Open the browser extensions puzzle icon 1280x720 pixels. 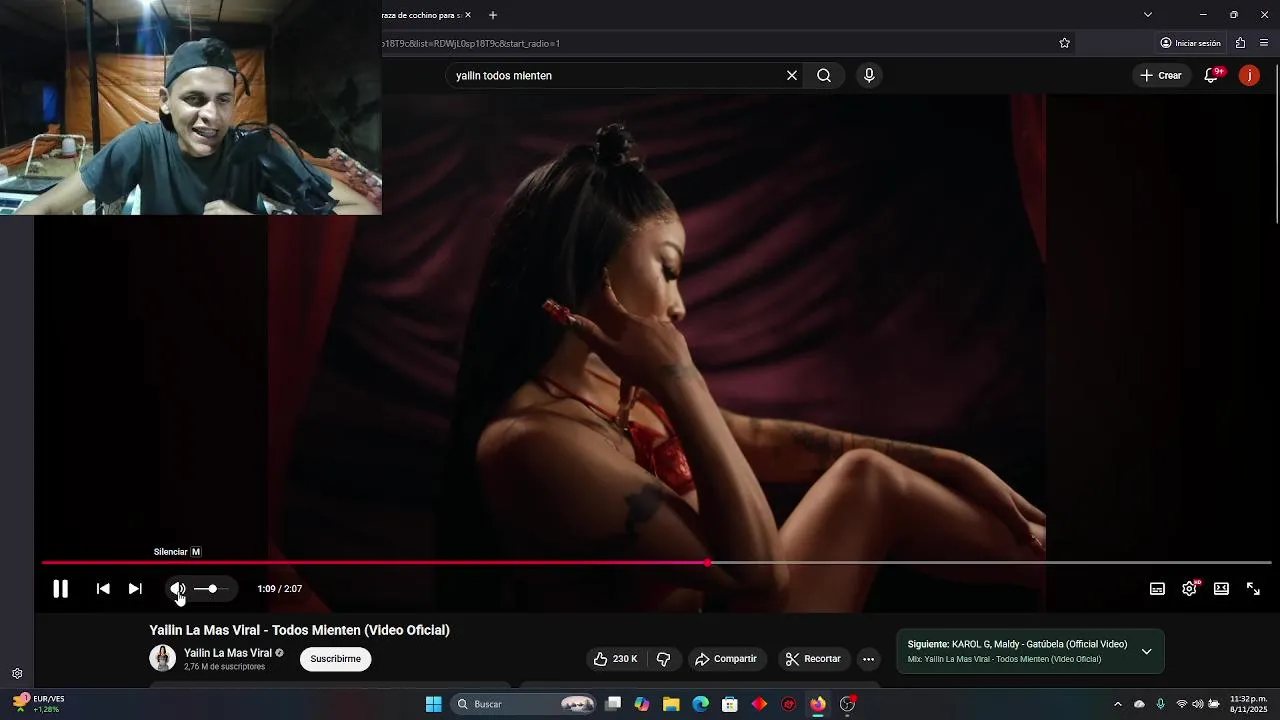[1240, 43]
